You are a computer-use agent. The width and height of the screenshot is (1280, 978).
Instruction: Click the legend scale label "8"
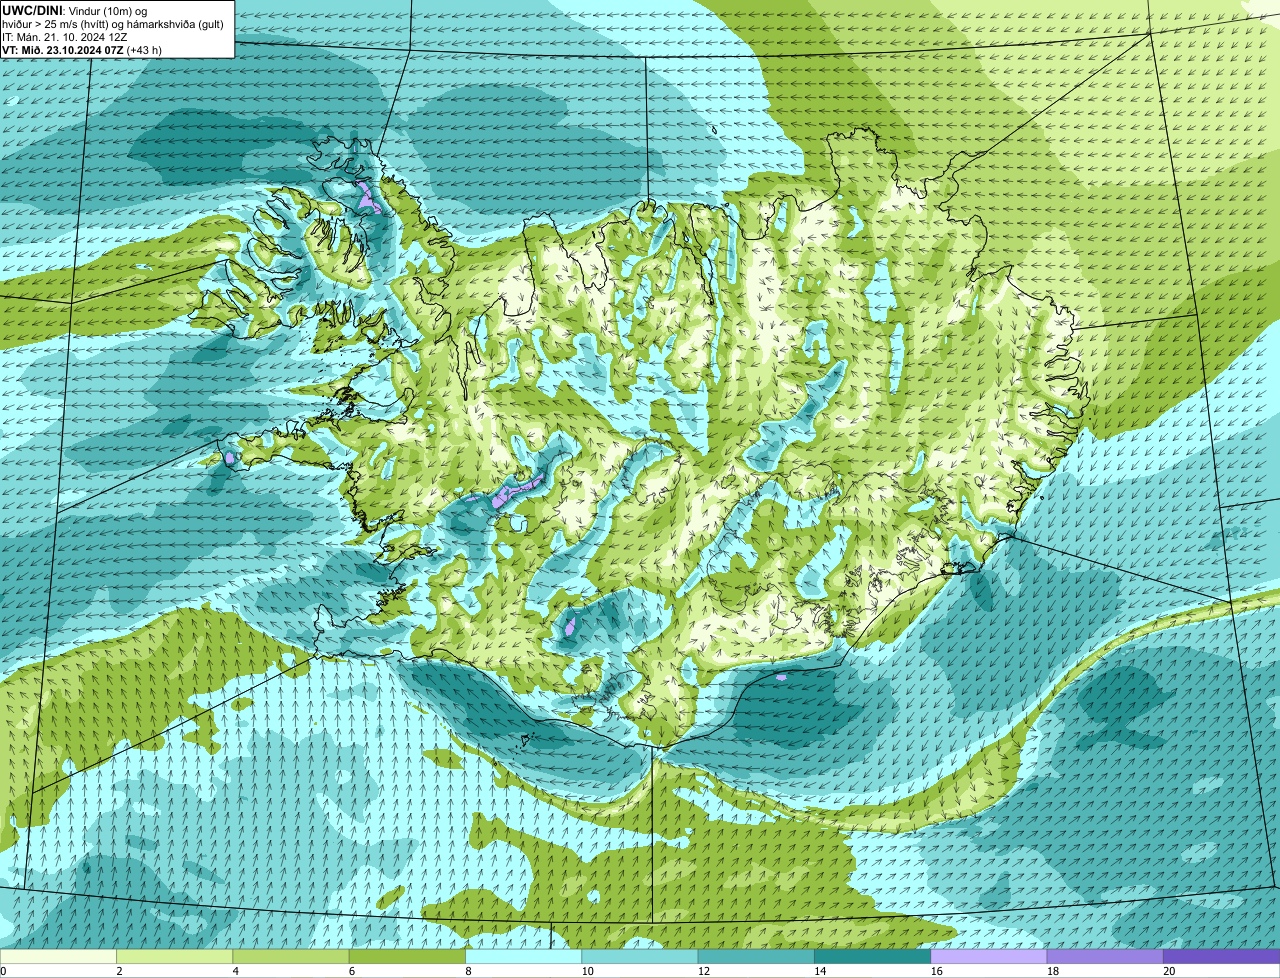(468, 970)
